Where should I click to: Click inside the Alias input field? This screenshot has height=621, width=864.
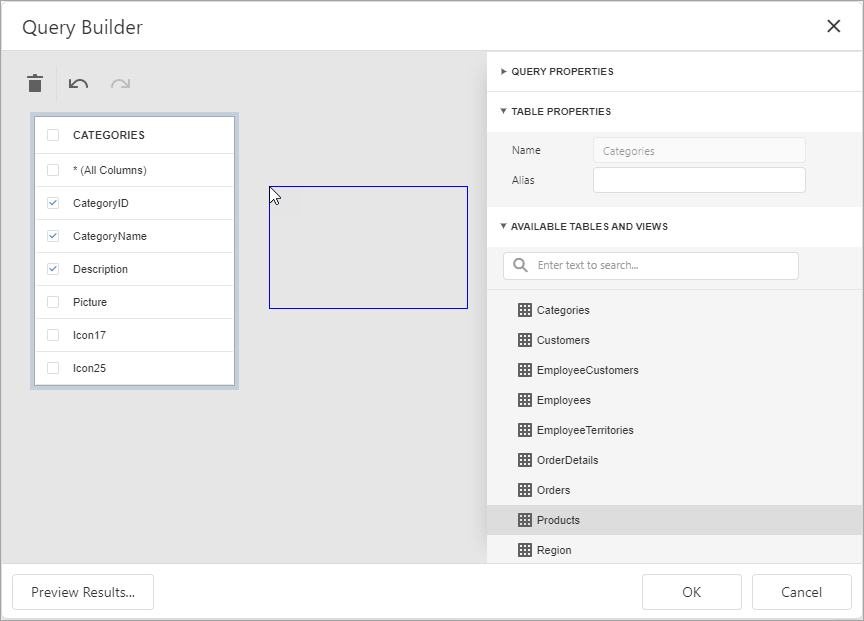coord(699,180)
